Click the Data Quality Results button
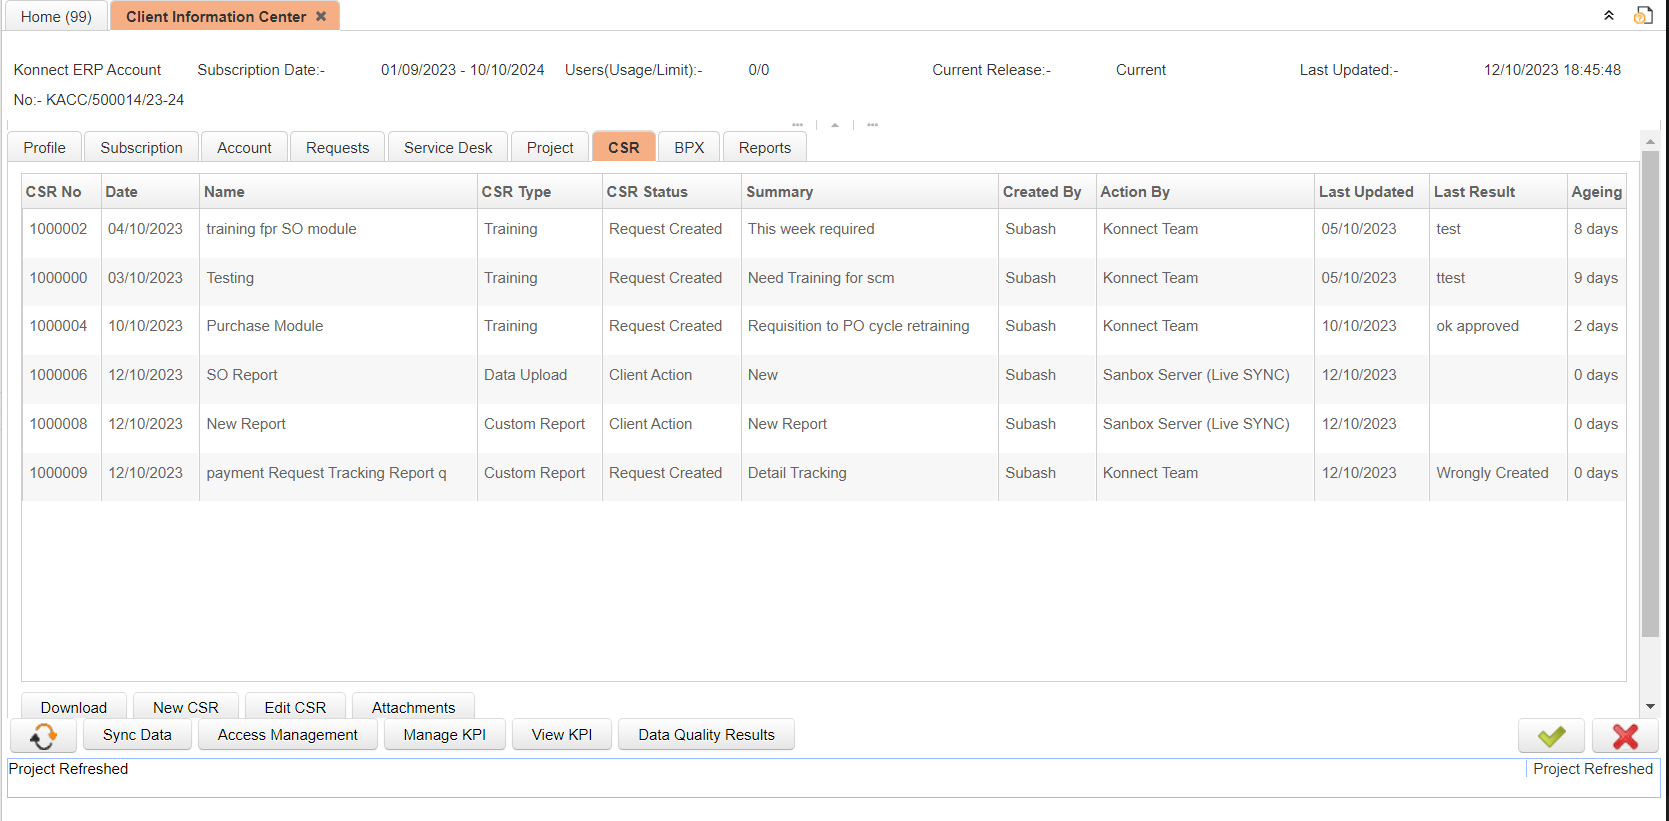This screenshot has width=1669, height=821. coord(706,735)
